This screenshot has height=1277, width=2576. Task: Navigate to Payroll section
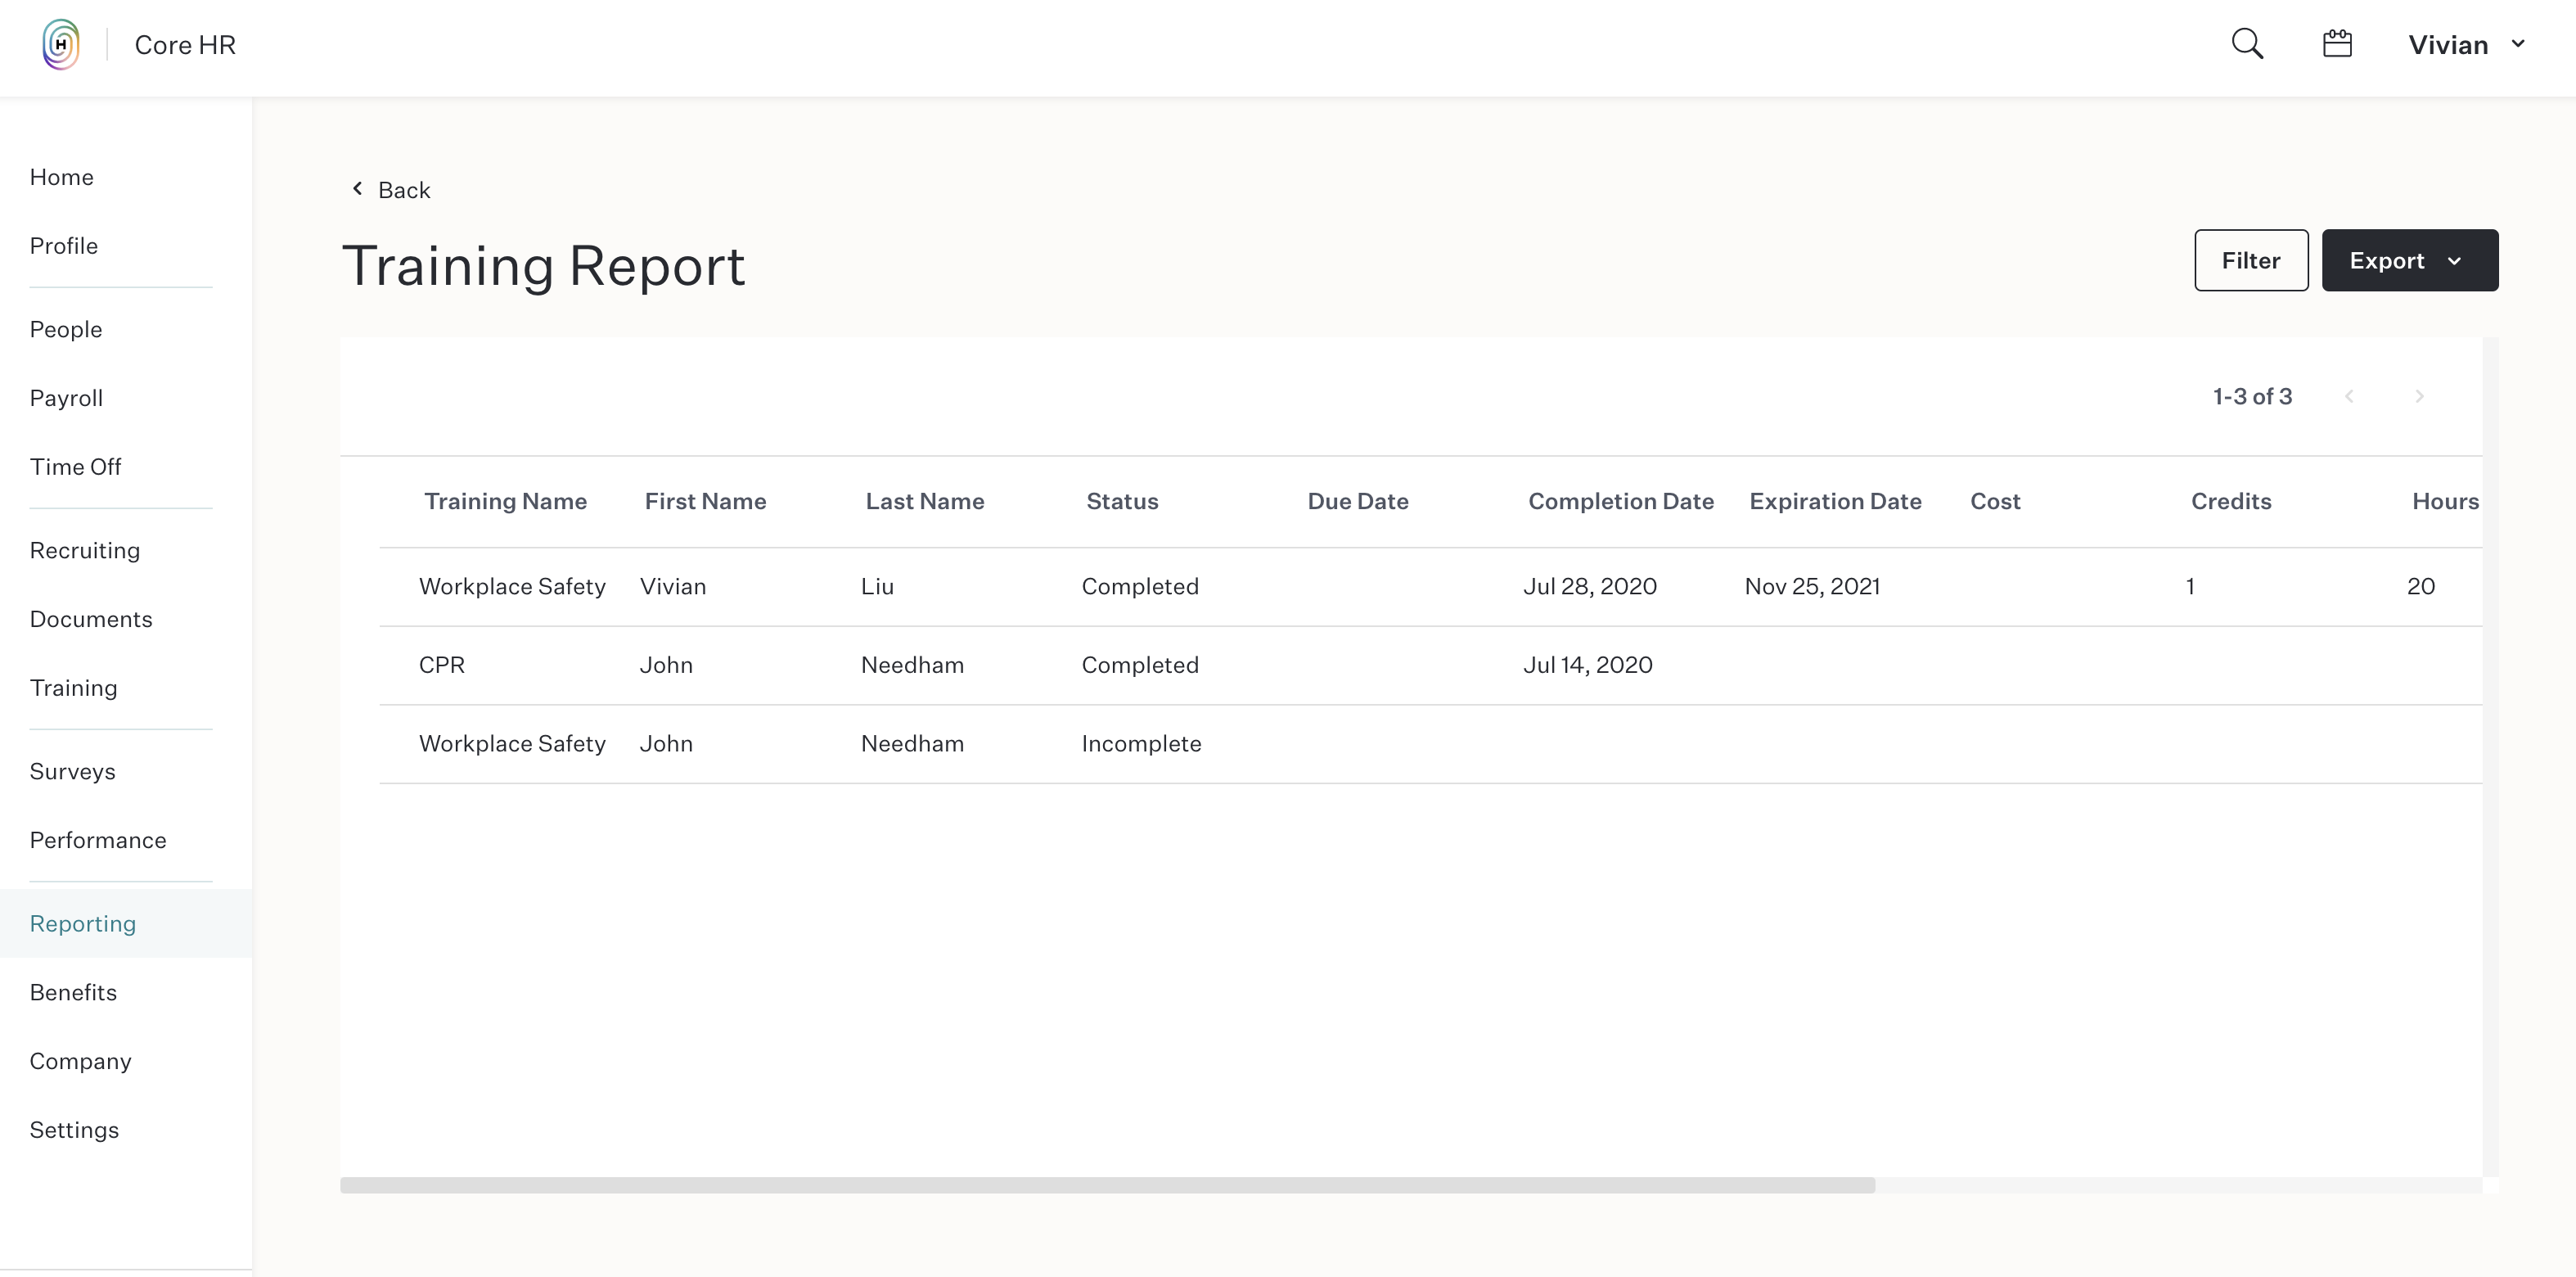click(67, 398)
